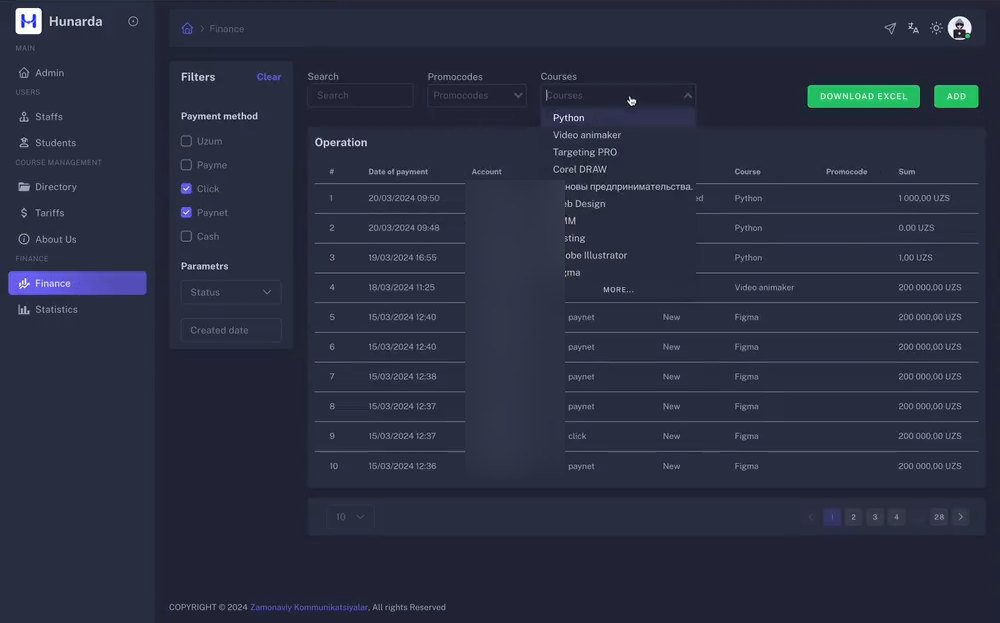Open the user avatar profile

click(x=959, y=28)
